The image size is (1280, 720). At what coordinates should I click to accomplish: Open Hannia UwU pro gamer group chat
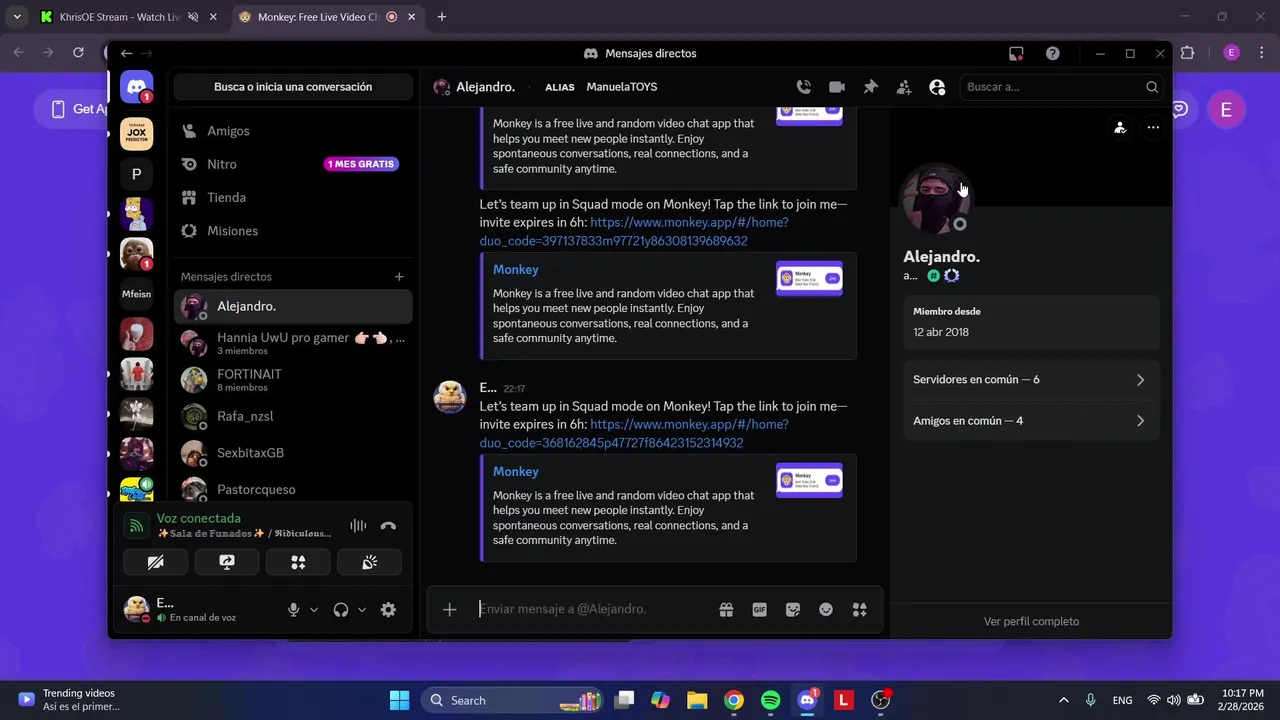[x=293, y=343]
